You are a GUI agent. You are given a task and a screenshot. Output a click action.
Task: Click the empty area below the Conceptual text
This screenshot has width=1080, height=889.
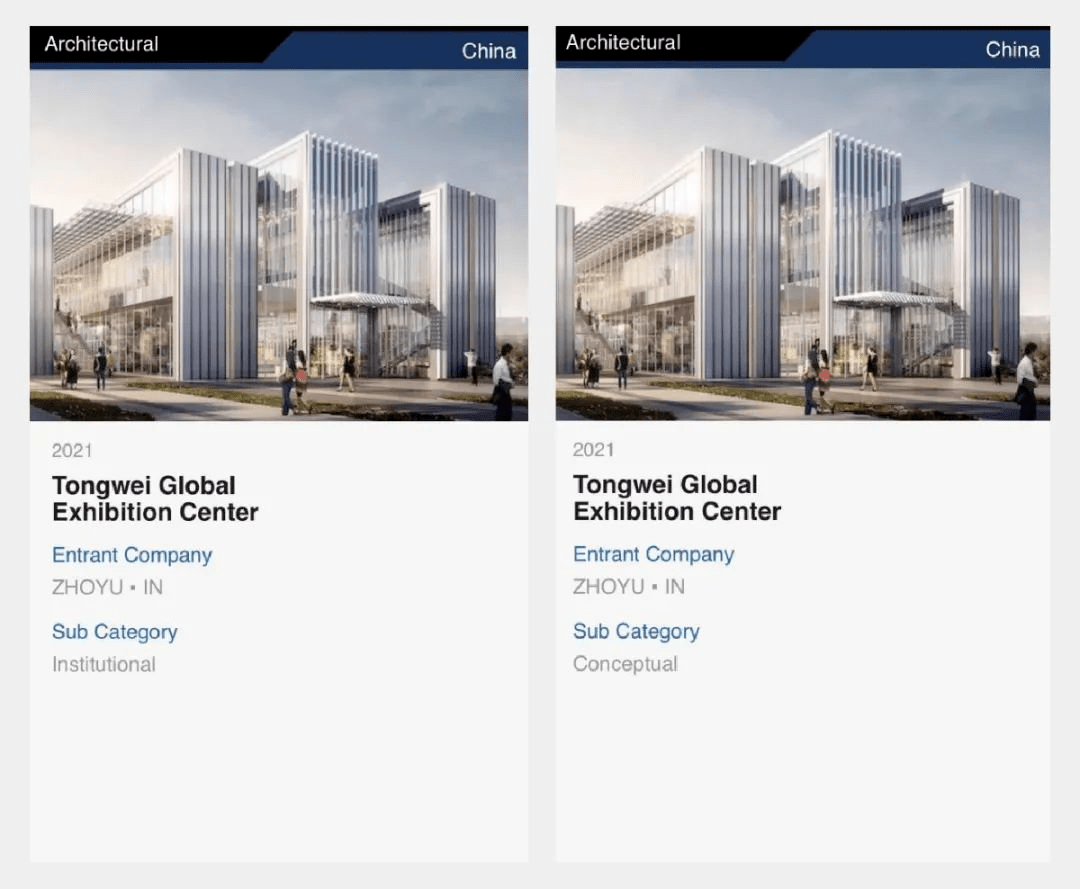(802, 770)
